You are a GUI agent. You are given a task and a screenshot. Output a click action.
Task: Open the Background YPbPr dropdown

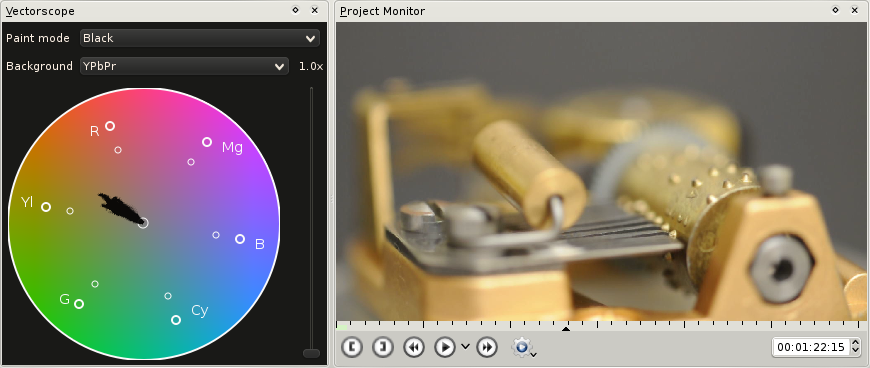[x=184, y=66]
